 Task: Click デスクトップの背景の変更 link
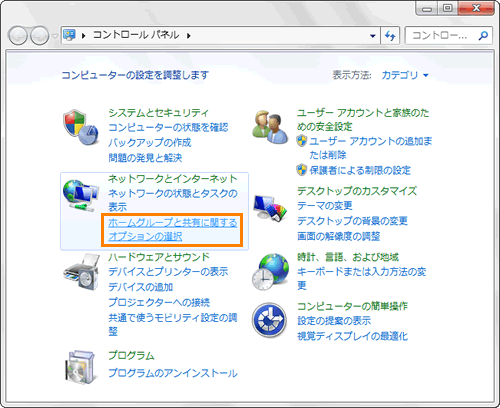pyautogui.click(x=352, y=221)
